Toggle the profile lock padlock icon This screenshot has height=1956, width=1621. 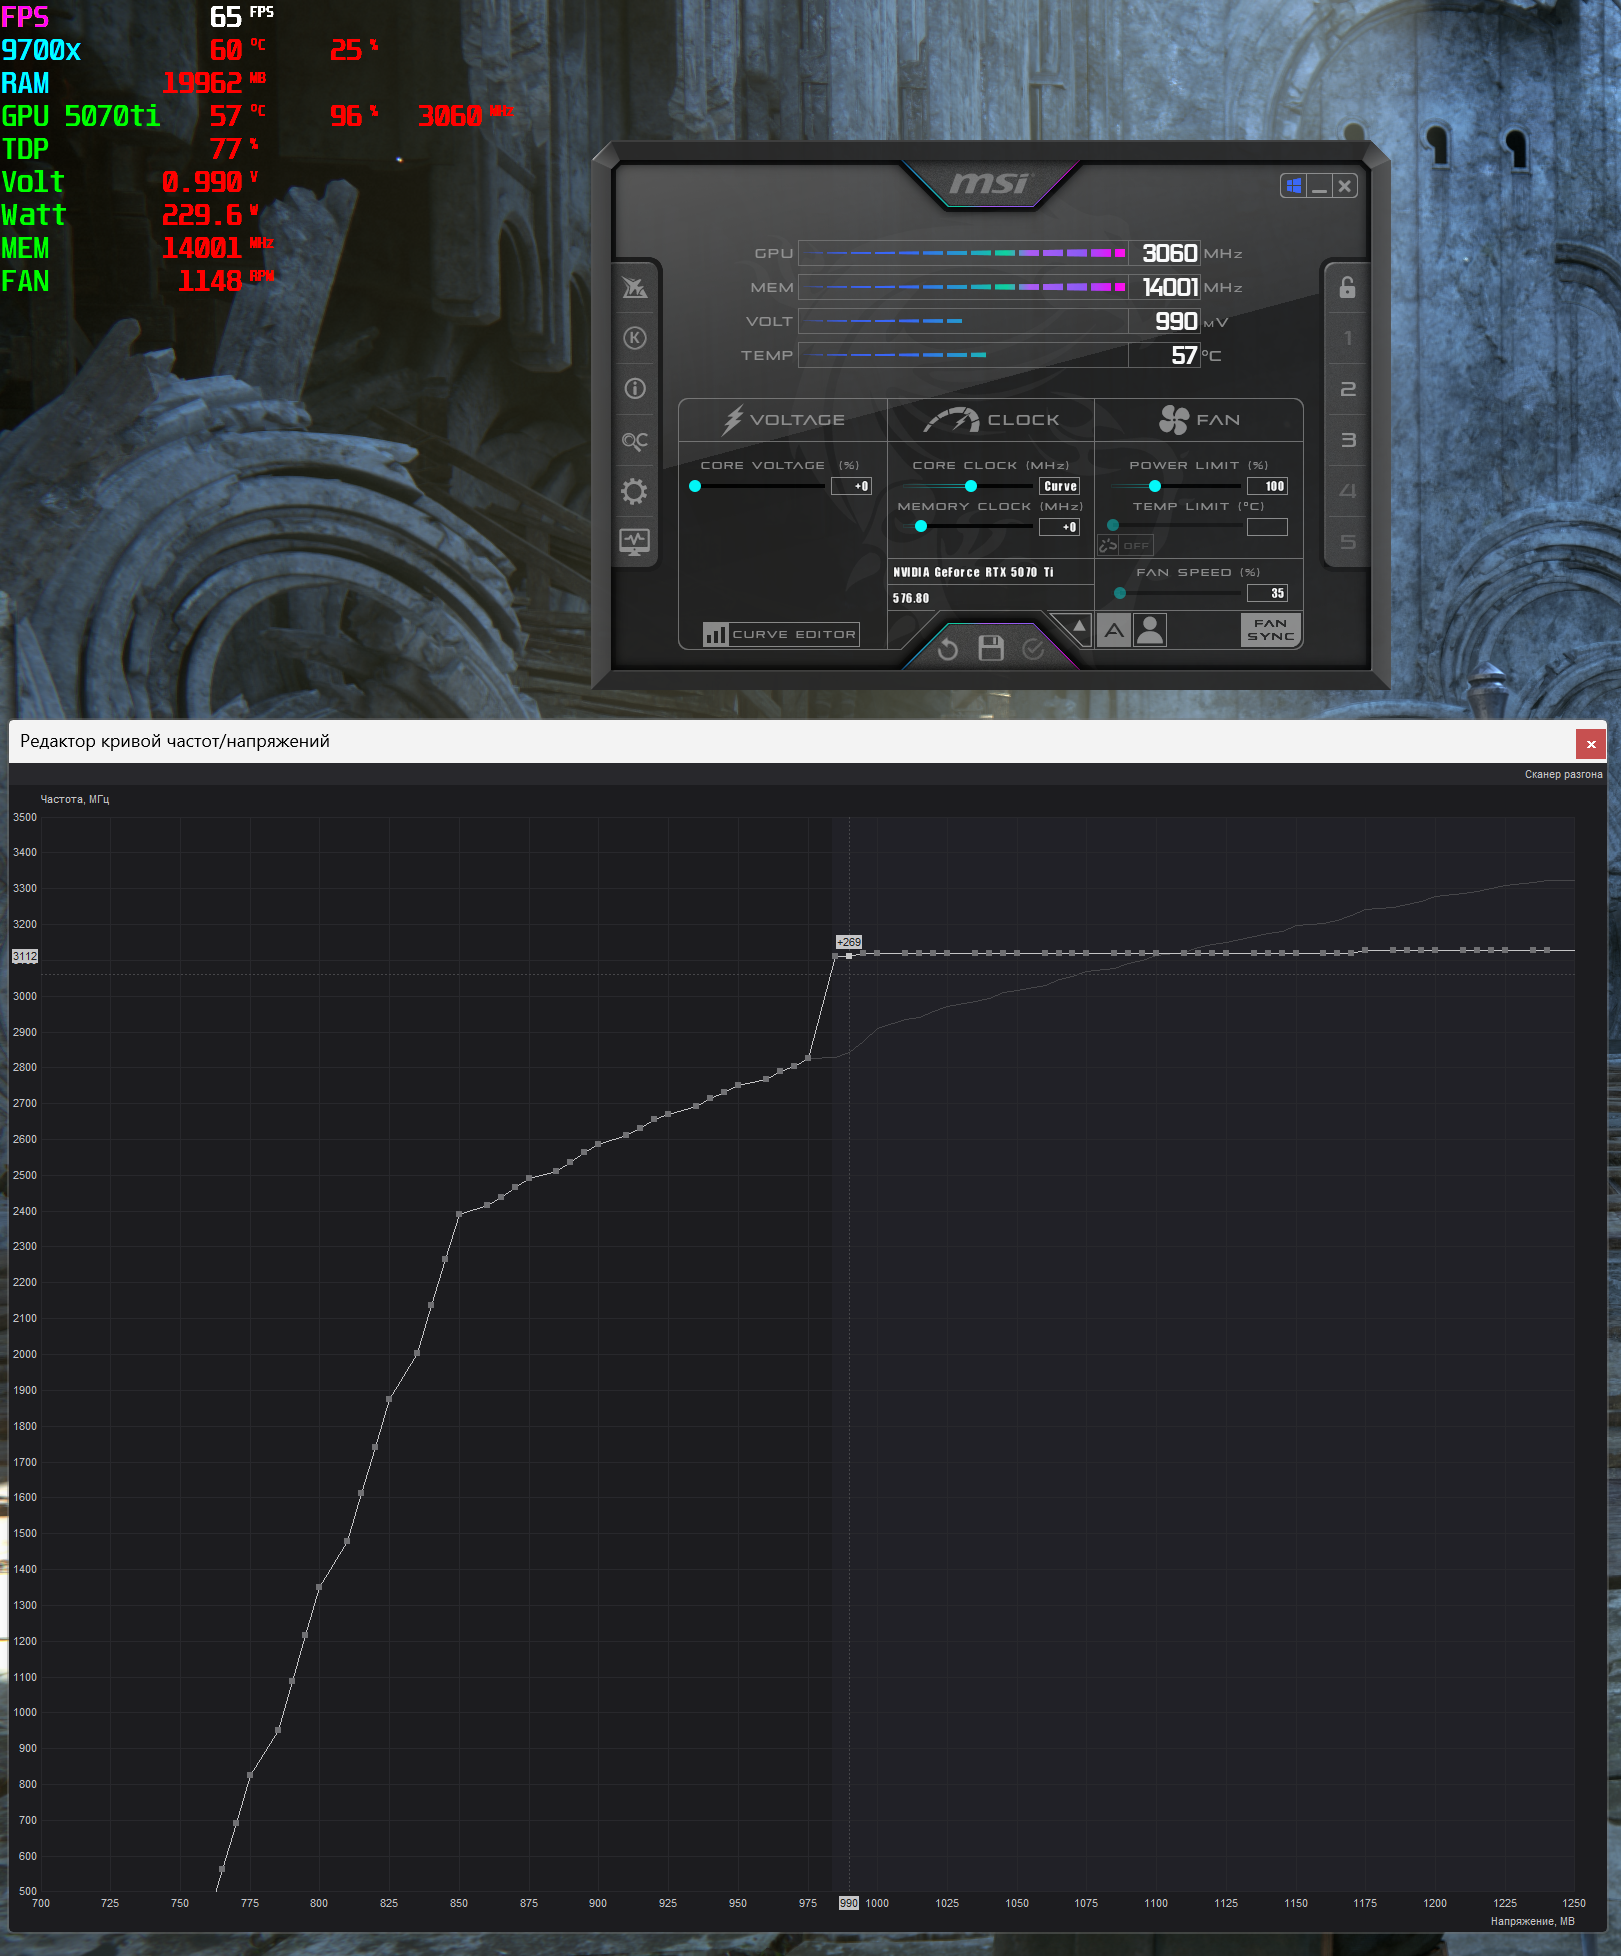pos(1348,288)
